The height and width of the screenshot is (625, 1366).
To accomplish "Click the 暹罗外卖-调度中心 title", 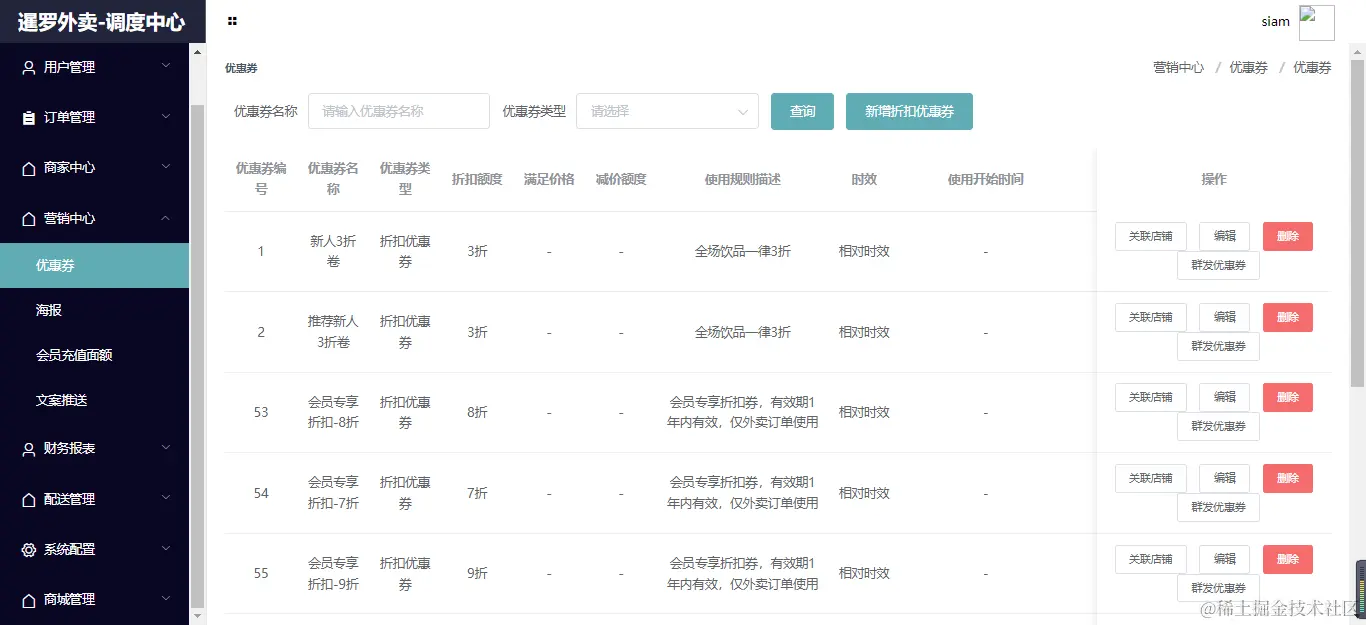I will 101,22.
